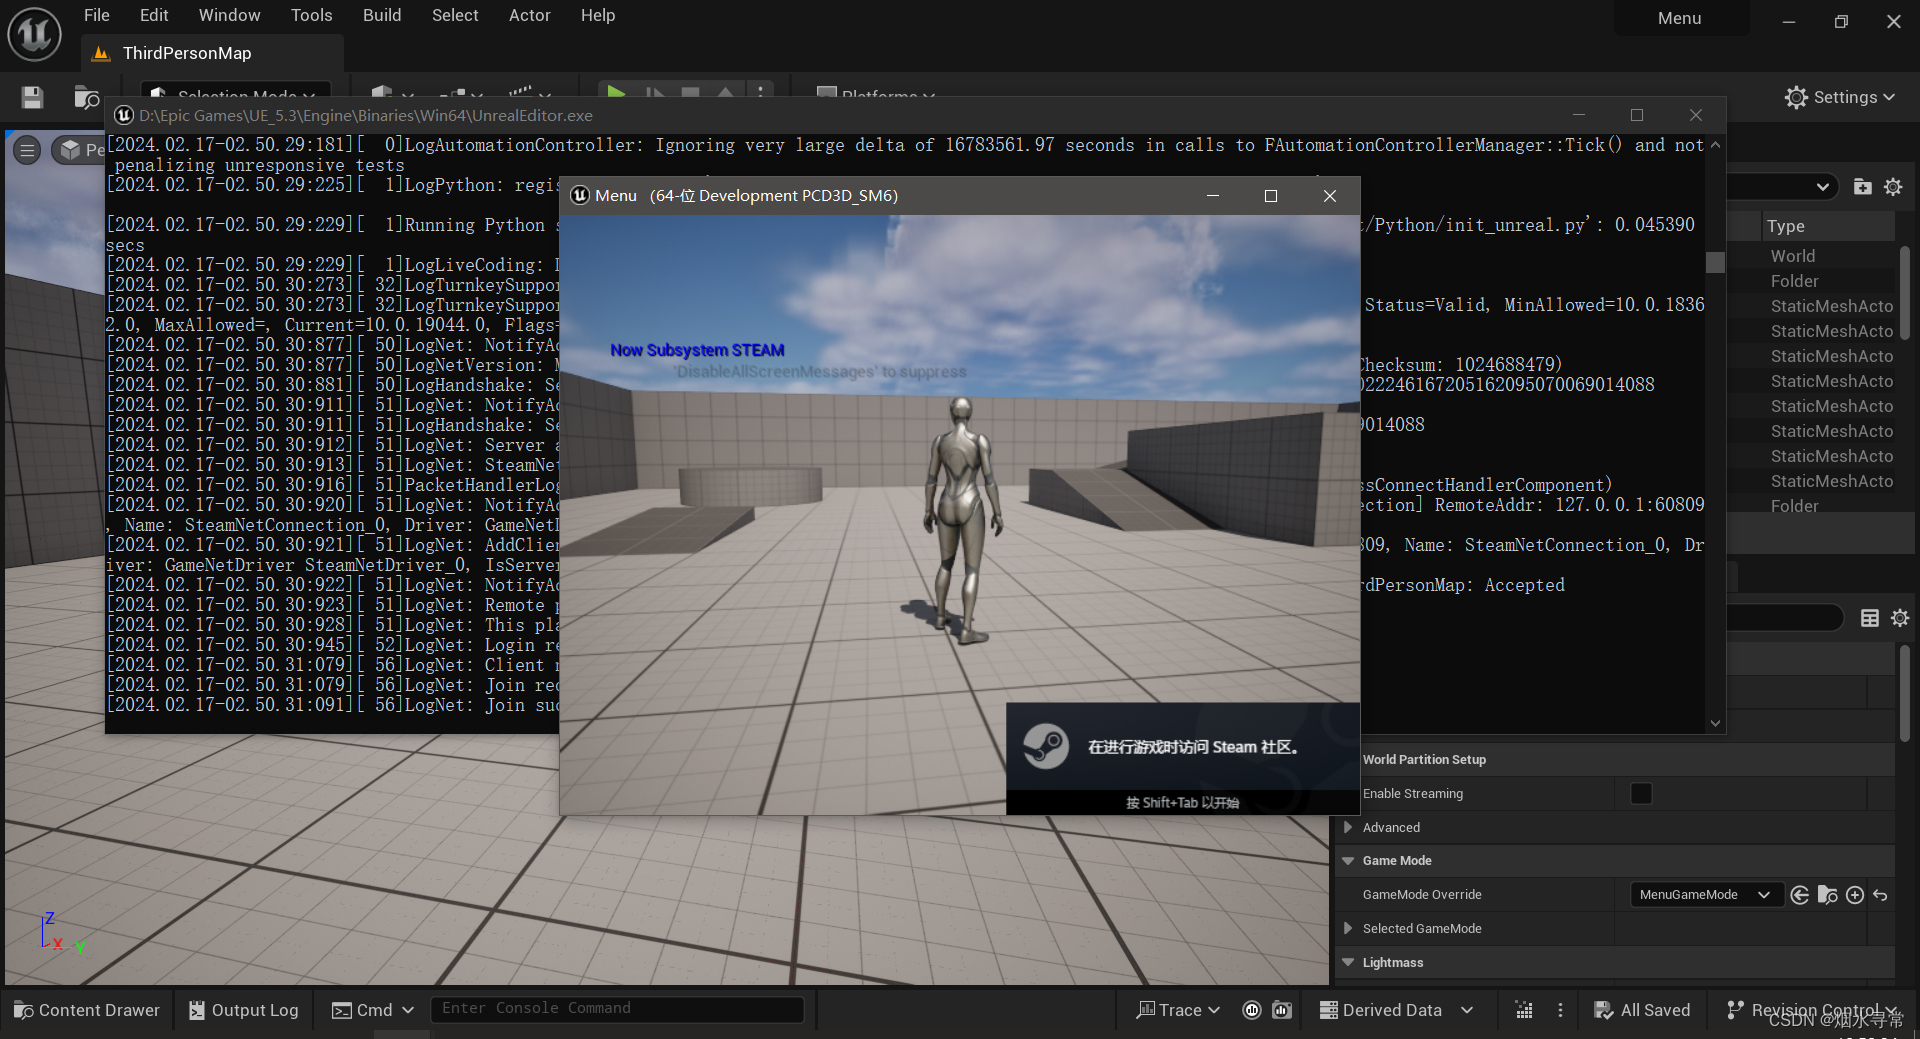1920x1039 pixels.
Task: Open the Details property matrix table icon
Action: pos(1869,618)
